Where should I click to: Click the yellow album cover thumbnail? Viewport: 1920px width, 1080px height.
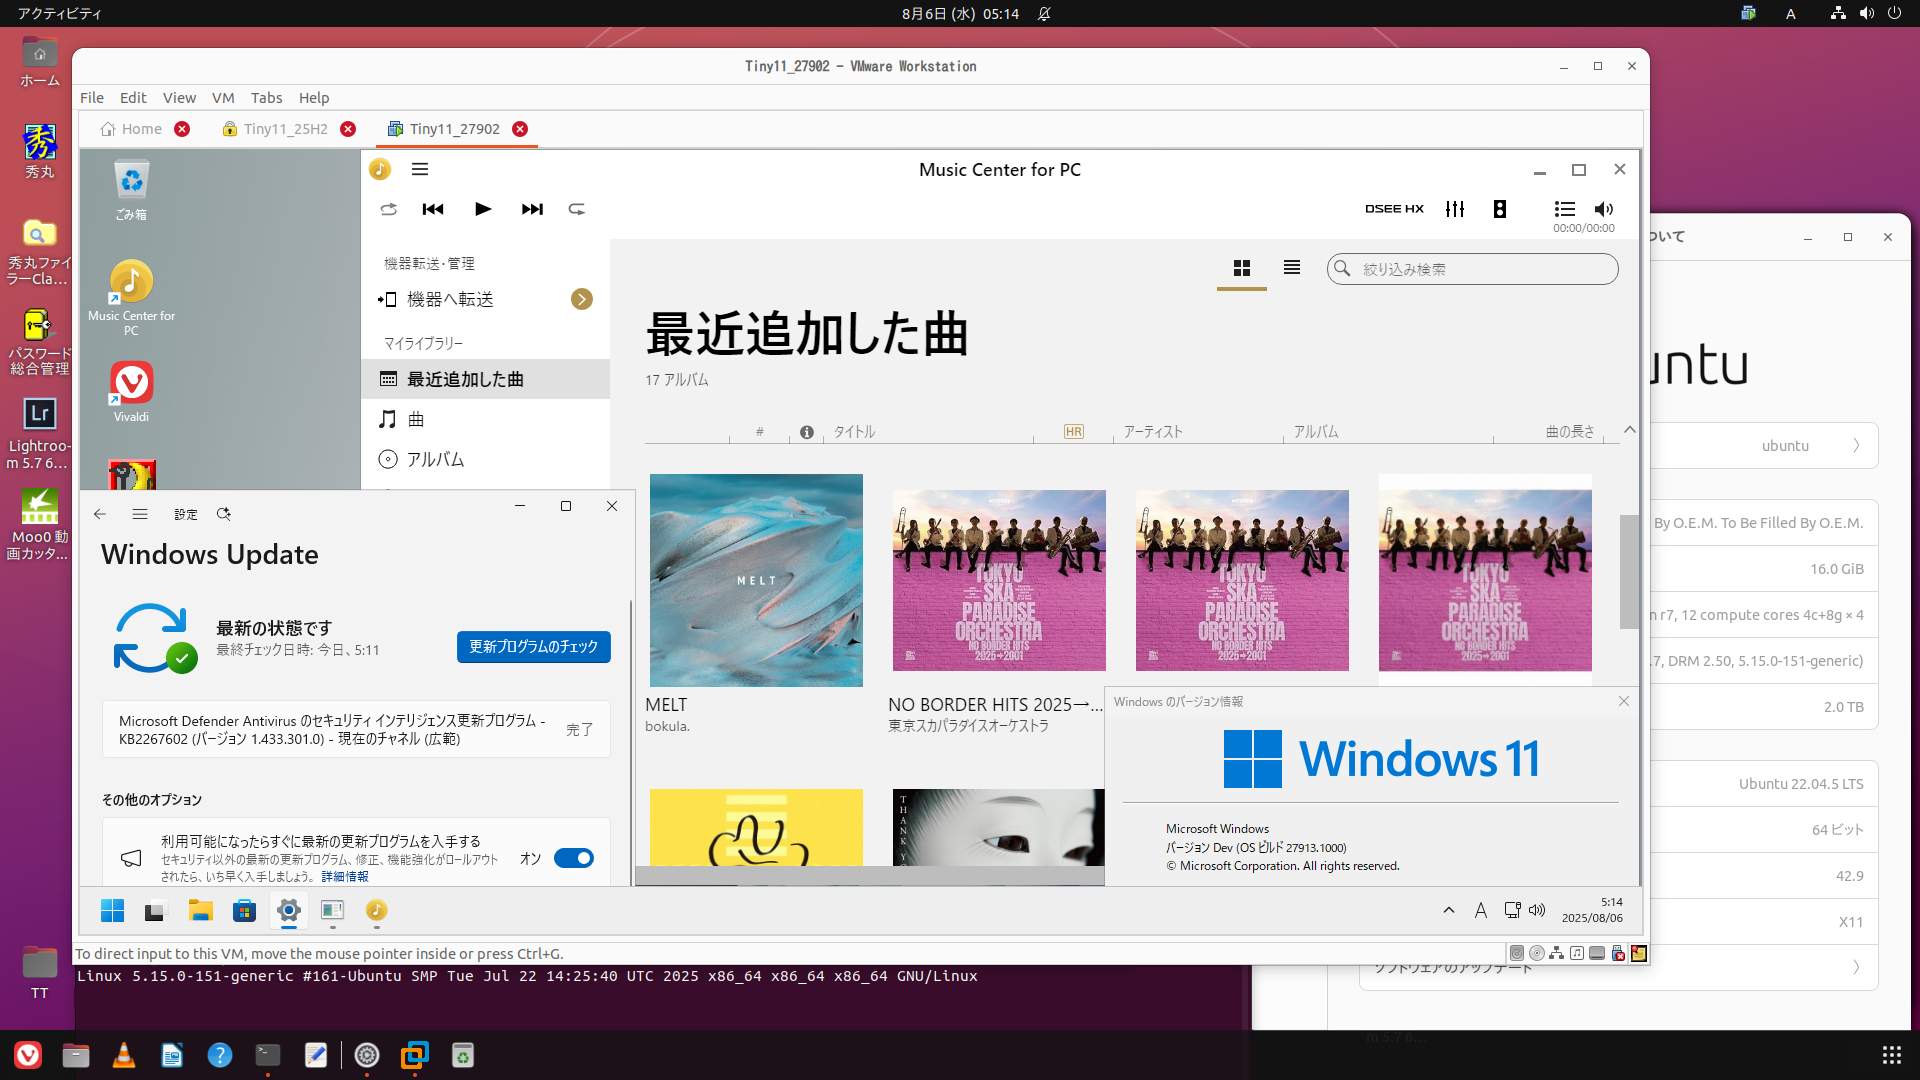(756, 827)
